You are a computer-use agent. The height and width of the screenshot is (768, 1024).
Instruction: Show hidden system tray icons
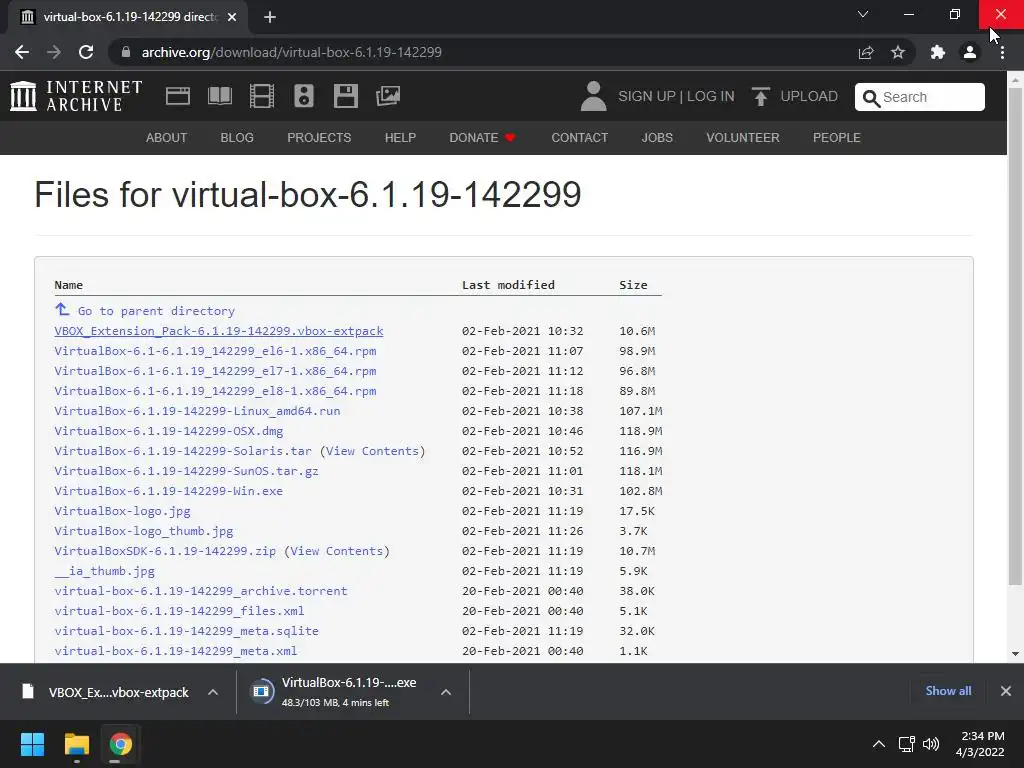[879, 744]
